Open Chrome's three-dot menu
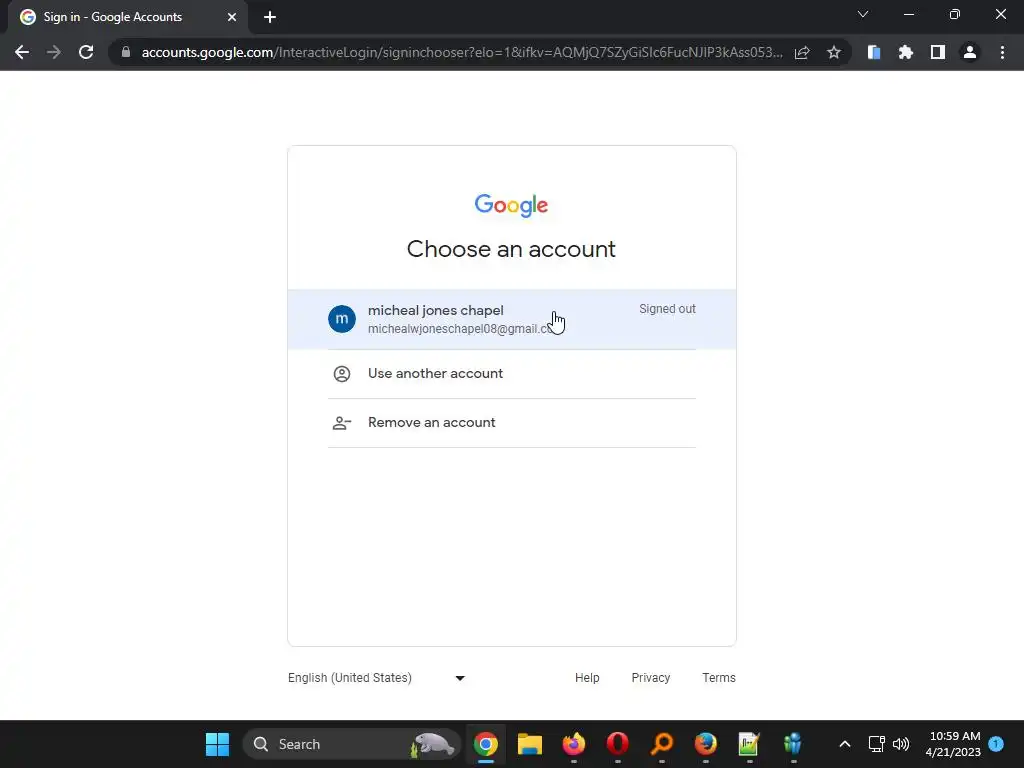 click(1002, 52)
